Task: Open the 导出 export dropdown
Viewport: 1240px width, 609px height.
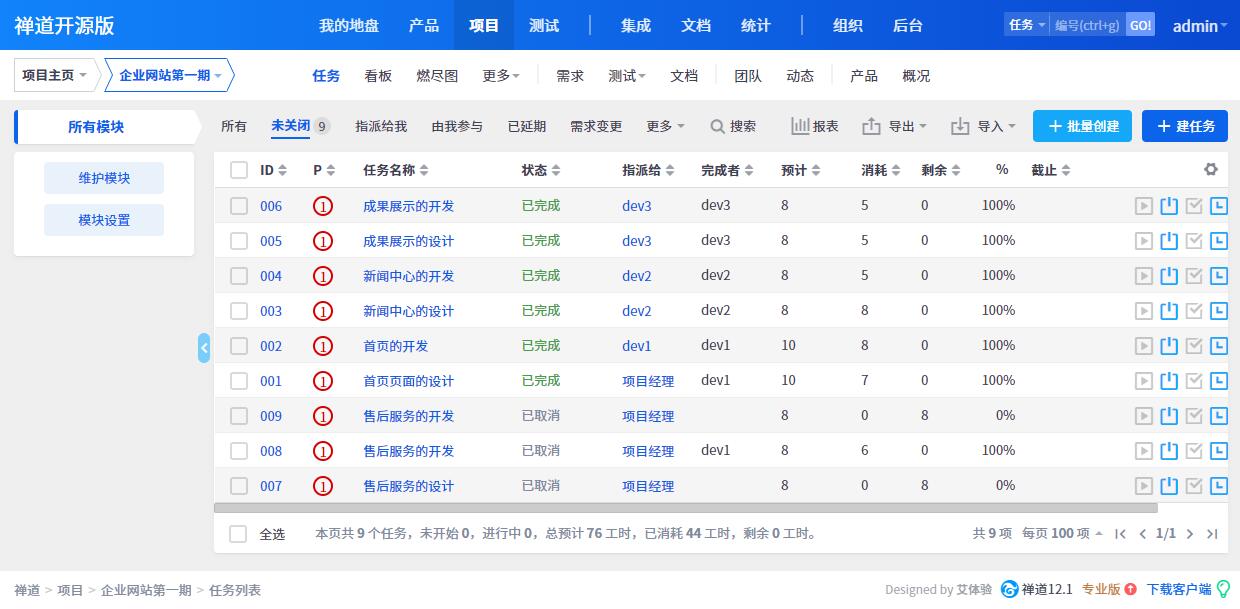Action: click(x=894, y=127)
